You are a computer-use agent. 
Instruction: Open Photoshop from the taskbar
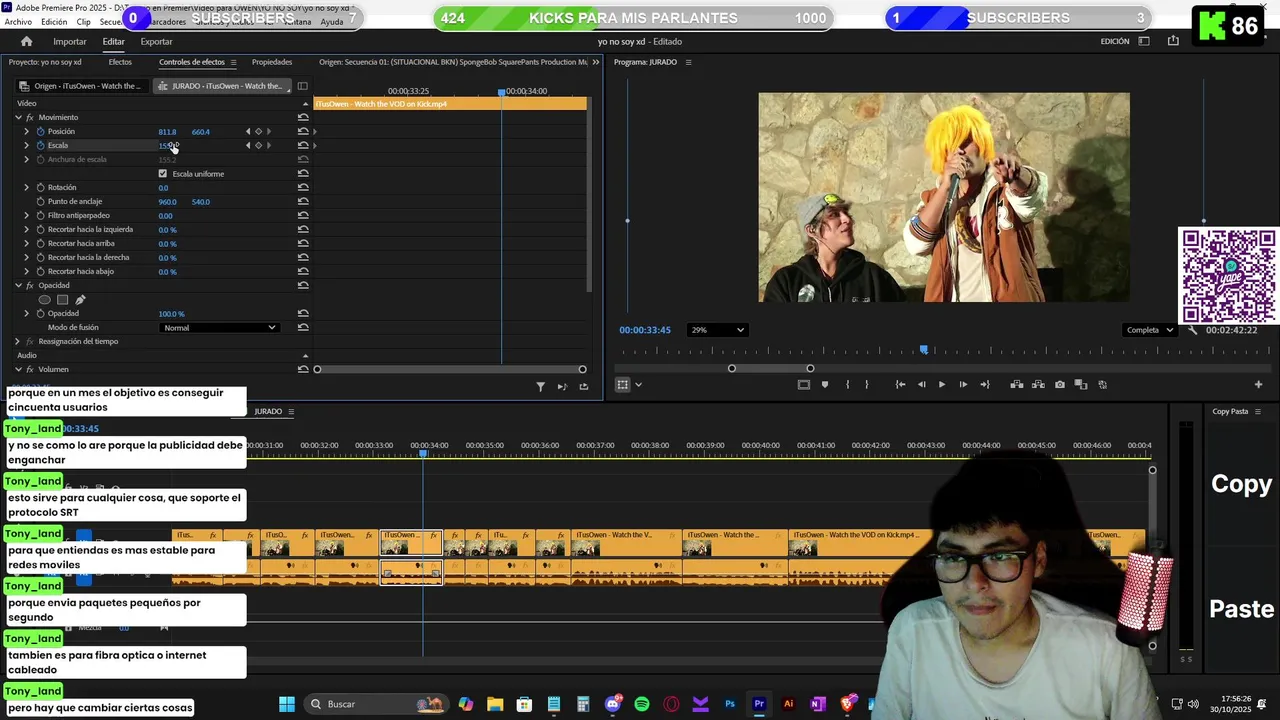point(730,704)
